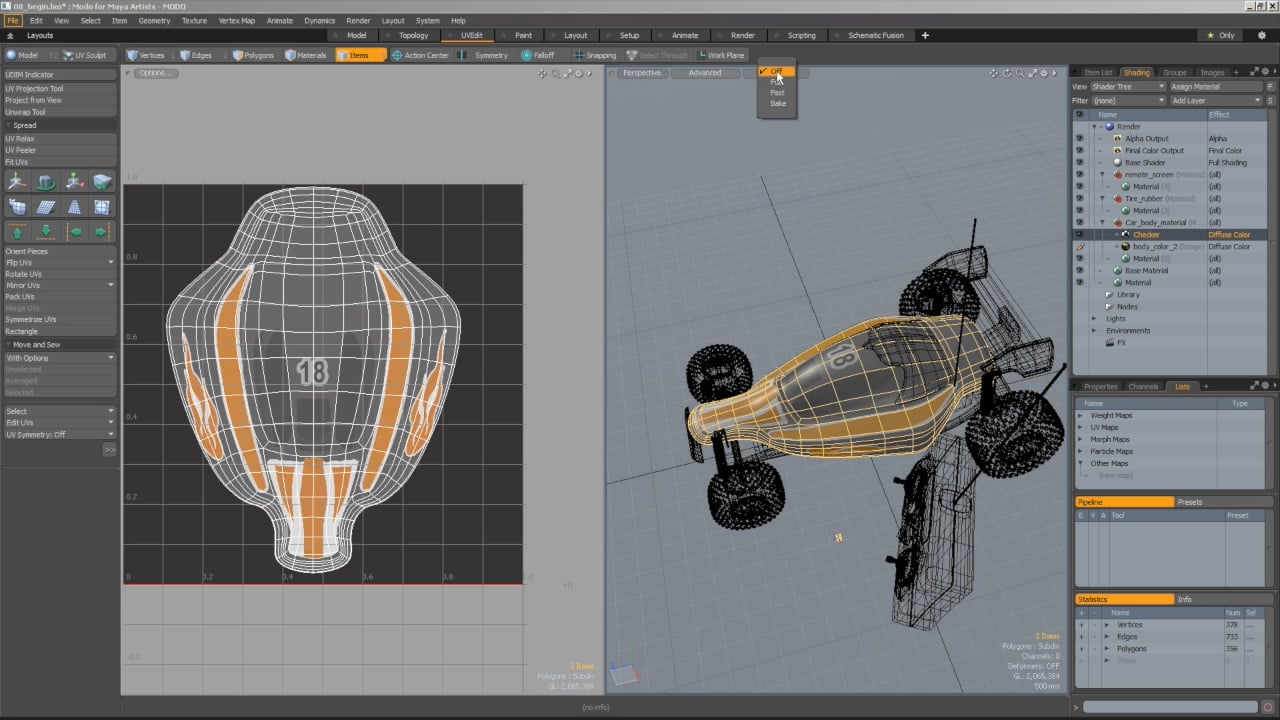The height and width of the screenshot is (720, 1280).
Task: Click the F button beside Assign Material
Action: pos(1270,87)
